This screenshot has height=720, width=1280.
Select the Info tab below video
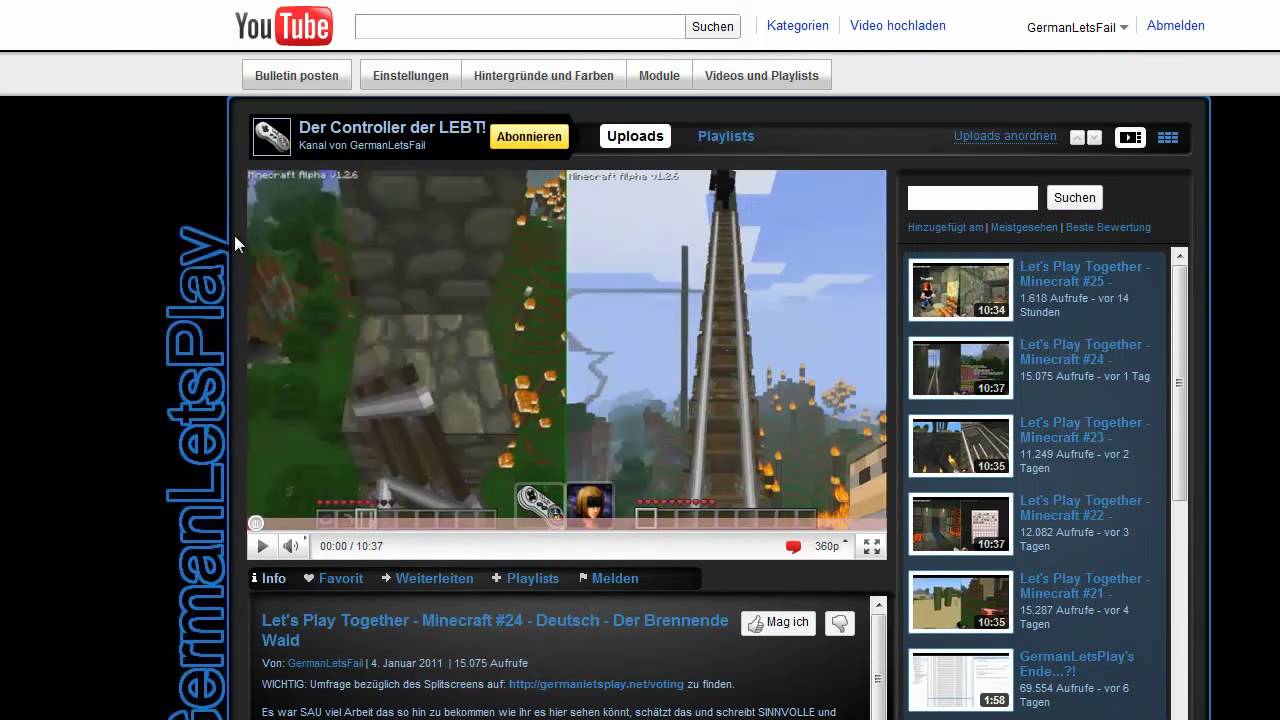pyautogui.click(x=268, y=578)
